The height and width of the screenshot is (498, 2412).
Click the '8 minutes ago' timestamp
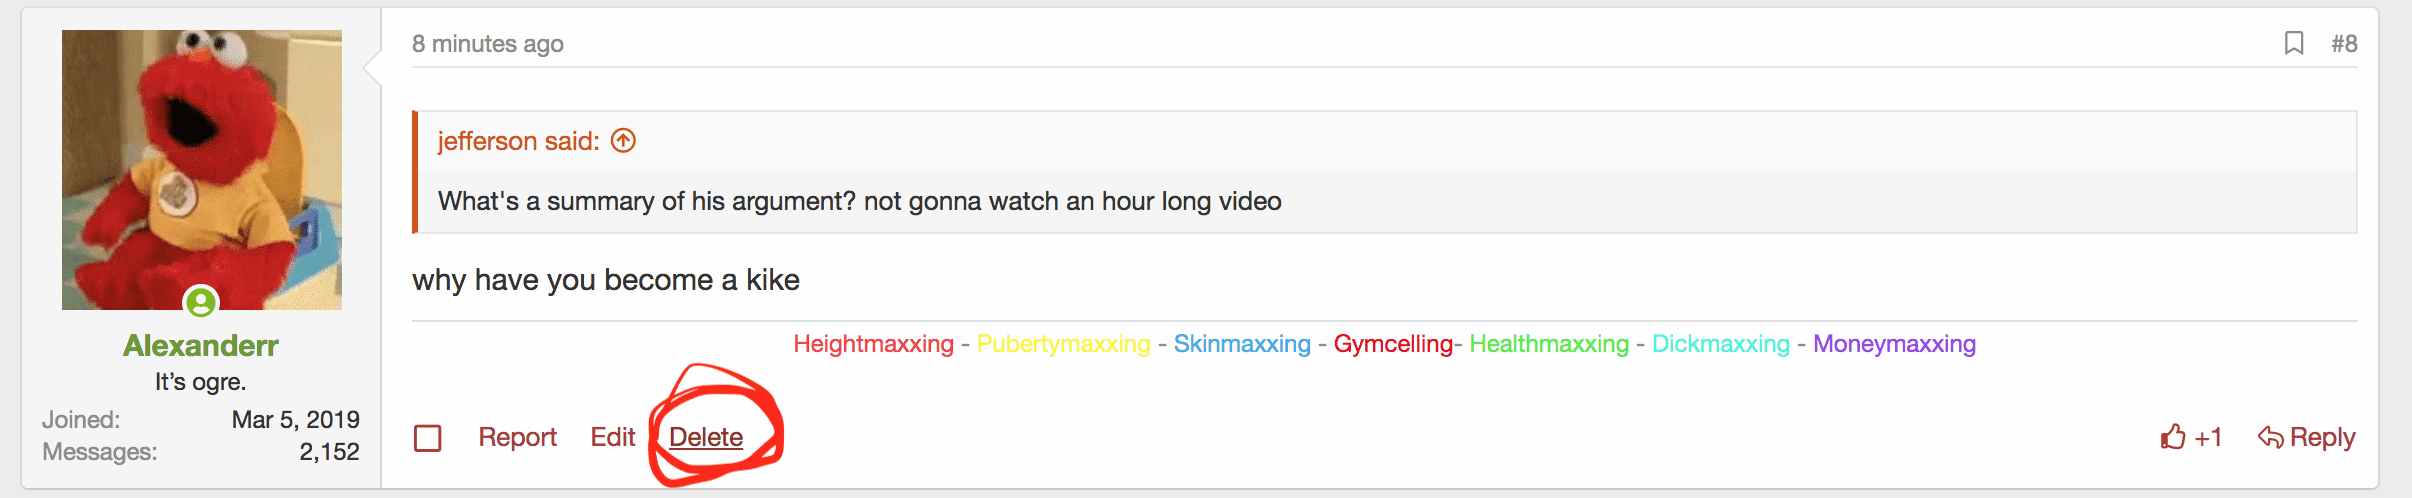488,44
